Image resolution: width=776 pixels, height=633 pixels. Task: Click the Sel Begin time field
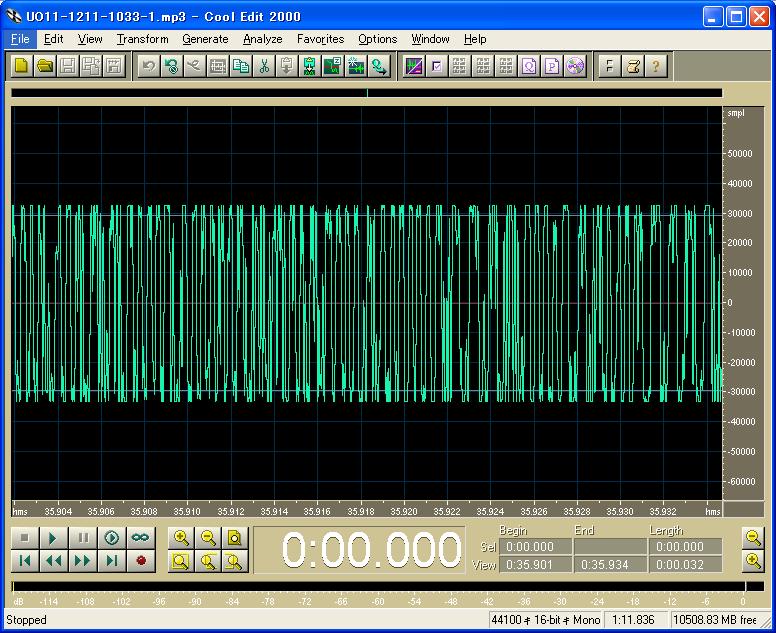[534, 547]
